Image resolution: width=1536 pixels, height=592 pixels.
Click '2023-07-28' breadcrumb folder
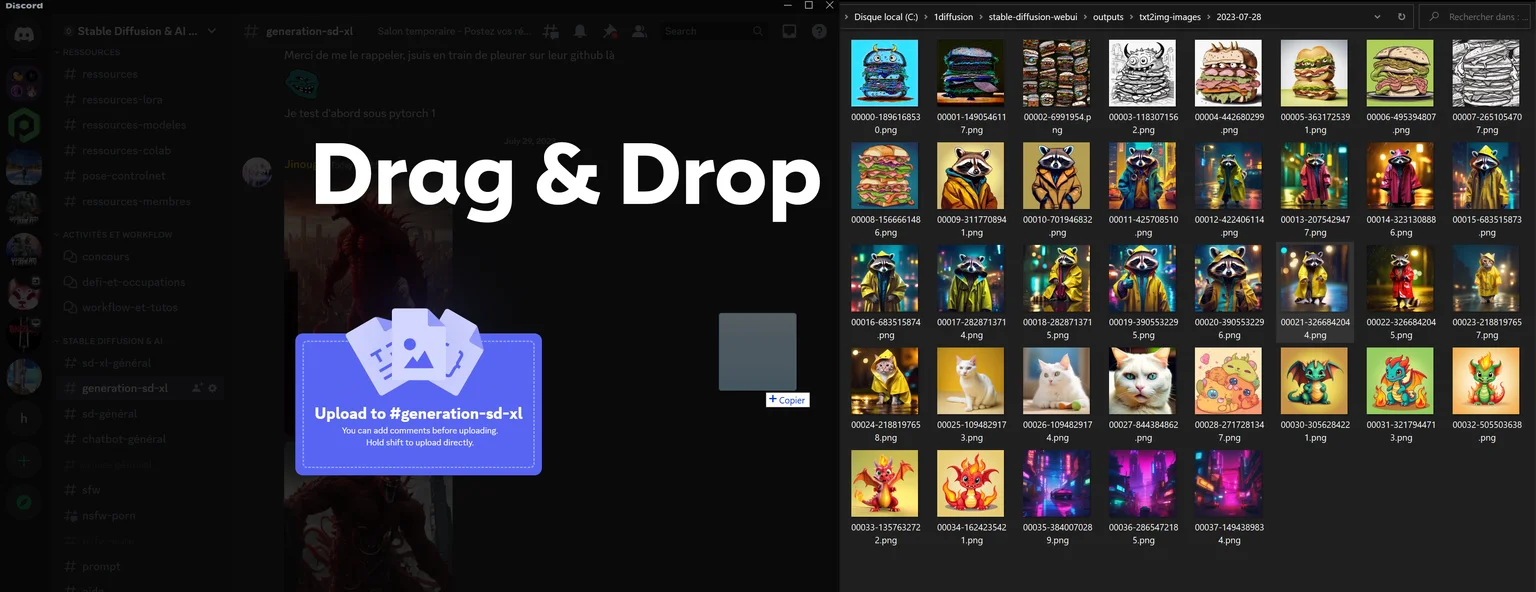click(x=1238, y=17)
